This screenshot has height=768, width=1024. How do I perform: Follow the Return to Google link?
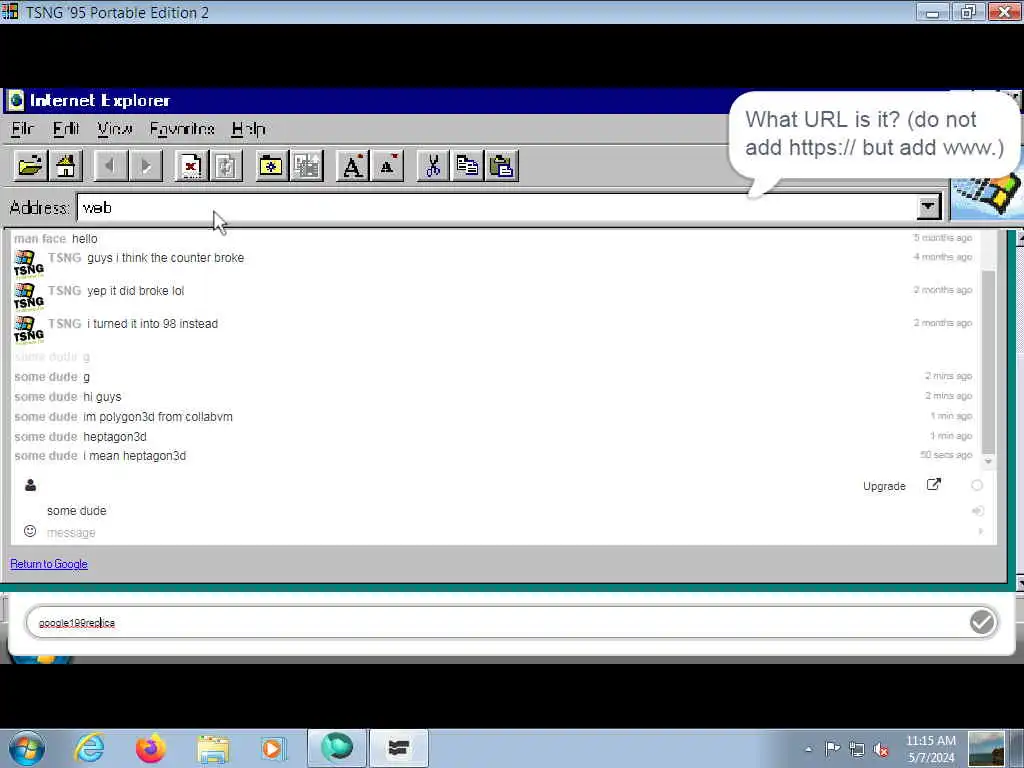click(49, 564)
